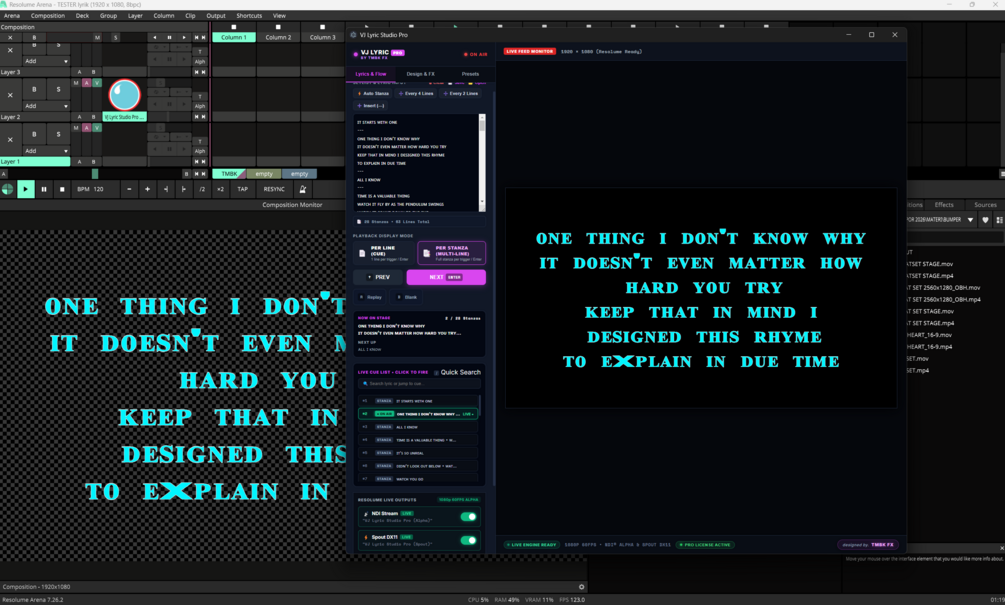Switch to the Lyrics & Flow tab
1005x605 pixels.
coord(370,74)
